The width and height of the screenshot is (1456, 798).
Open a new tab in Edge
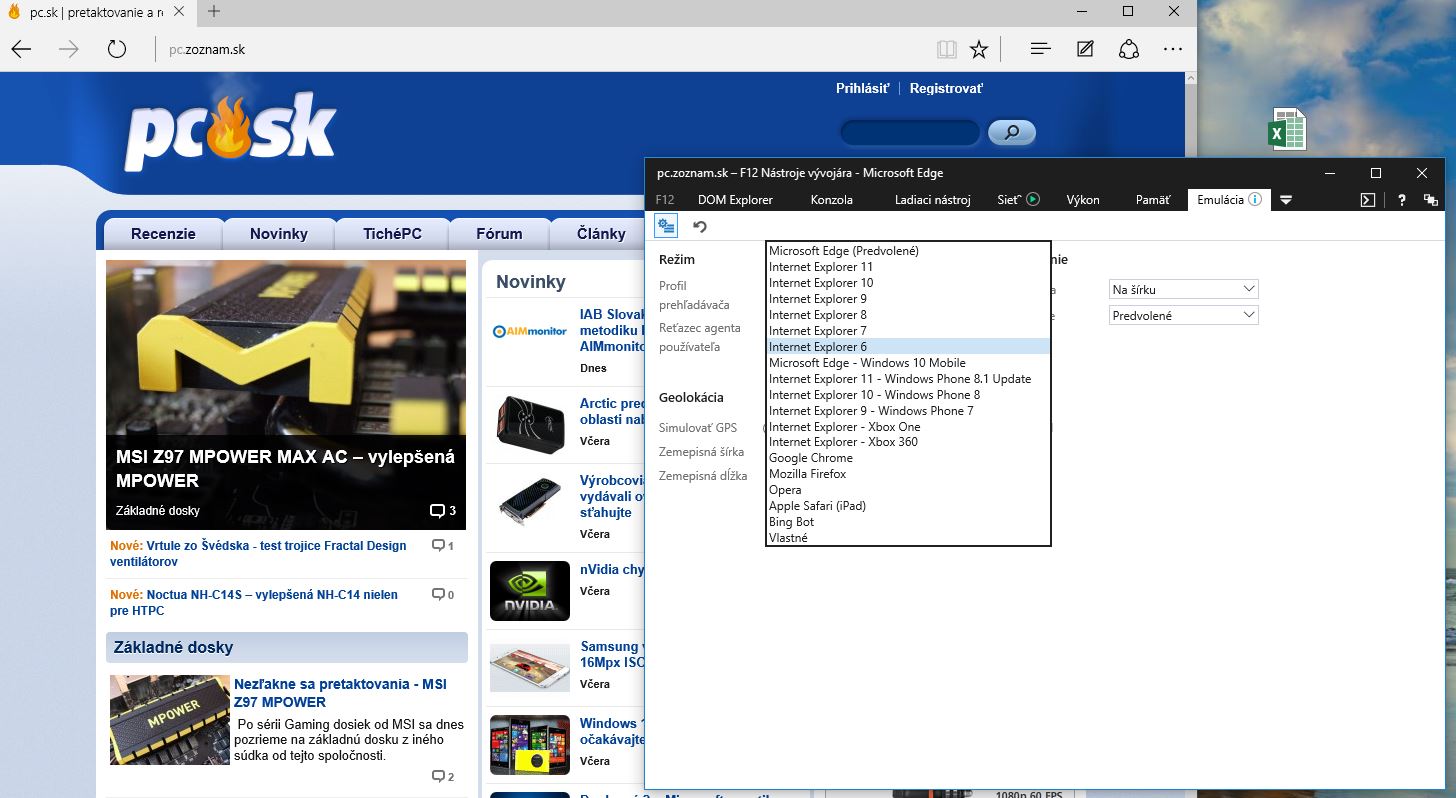[x=213, y=12]
